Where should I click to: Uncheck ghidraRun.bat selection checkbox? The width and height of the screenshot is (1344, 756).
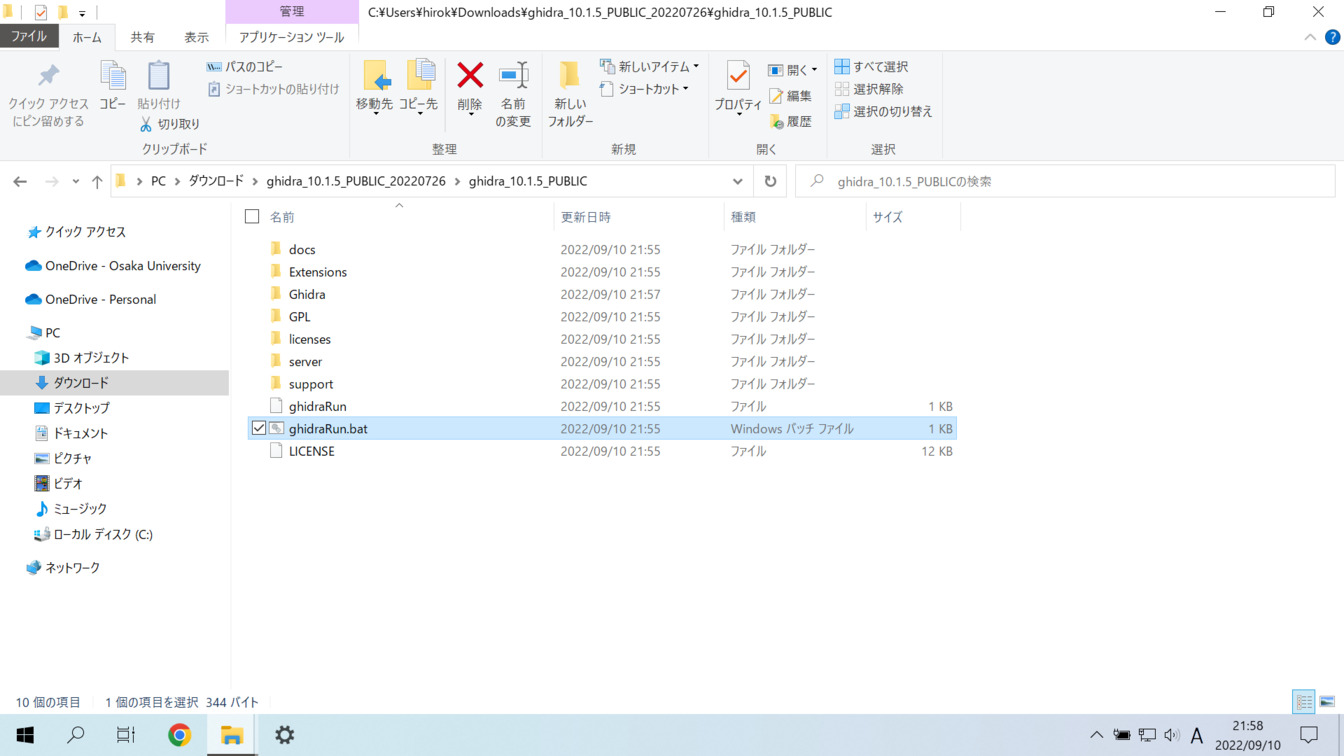(x=259, y=428)
